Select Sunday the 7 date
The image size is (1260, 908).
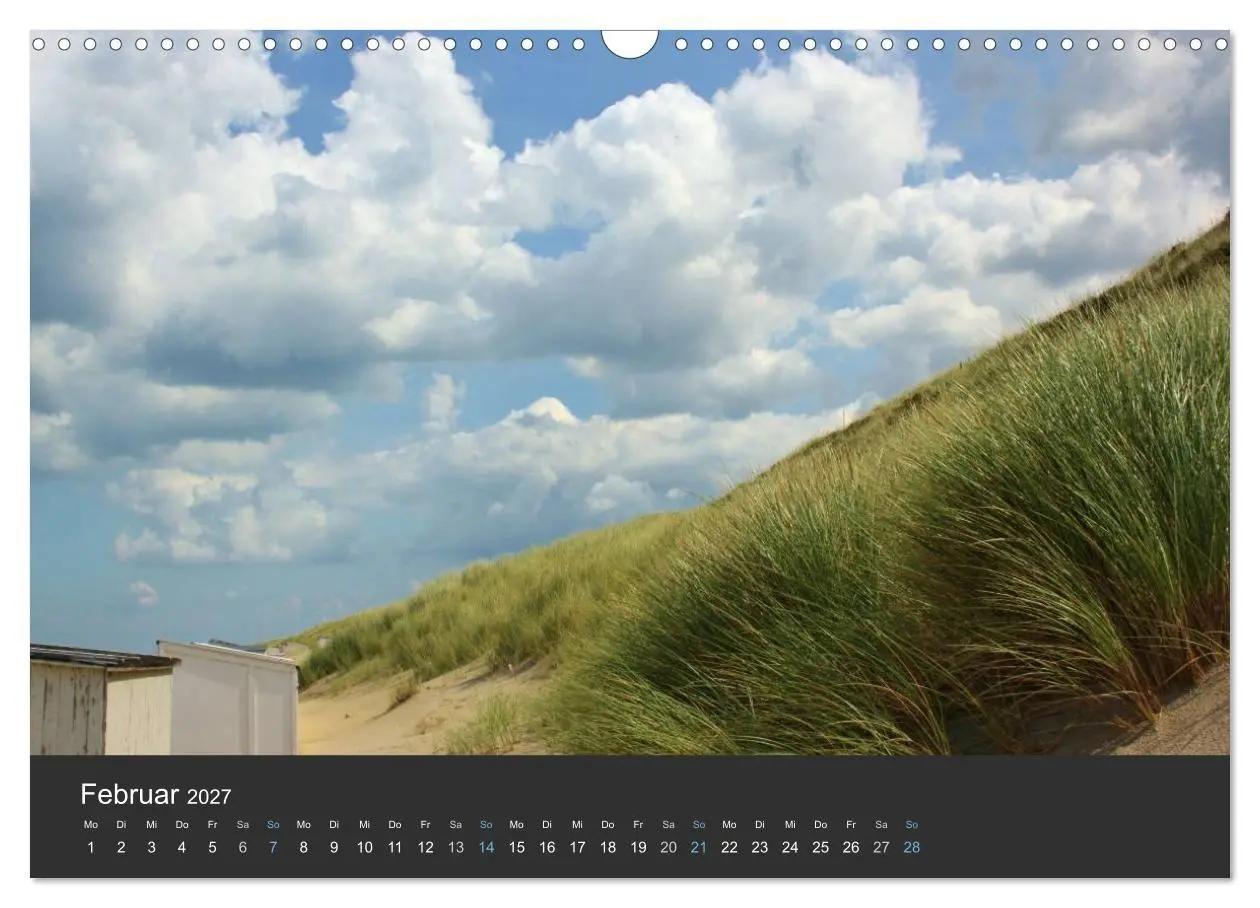273,847
